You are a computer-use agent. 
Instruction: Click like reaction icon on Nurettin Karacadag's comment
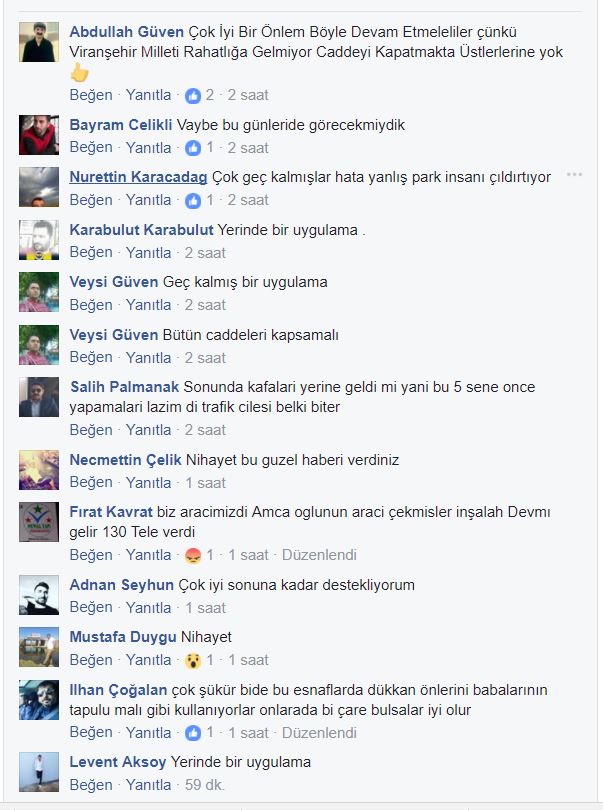(193, 200)
